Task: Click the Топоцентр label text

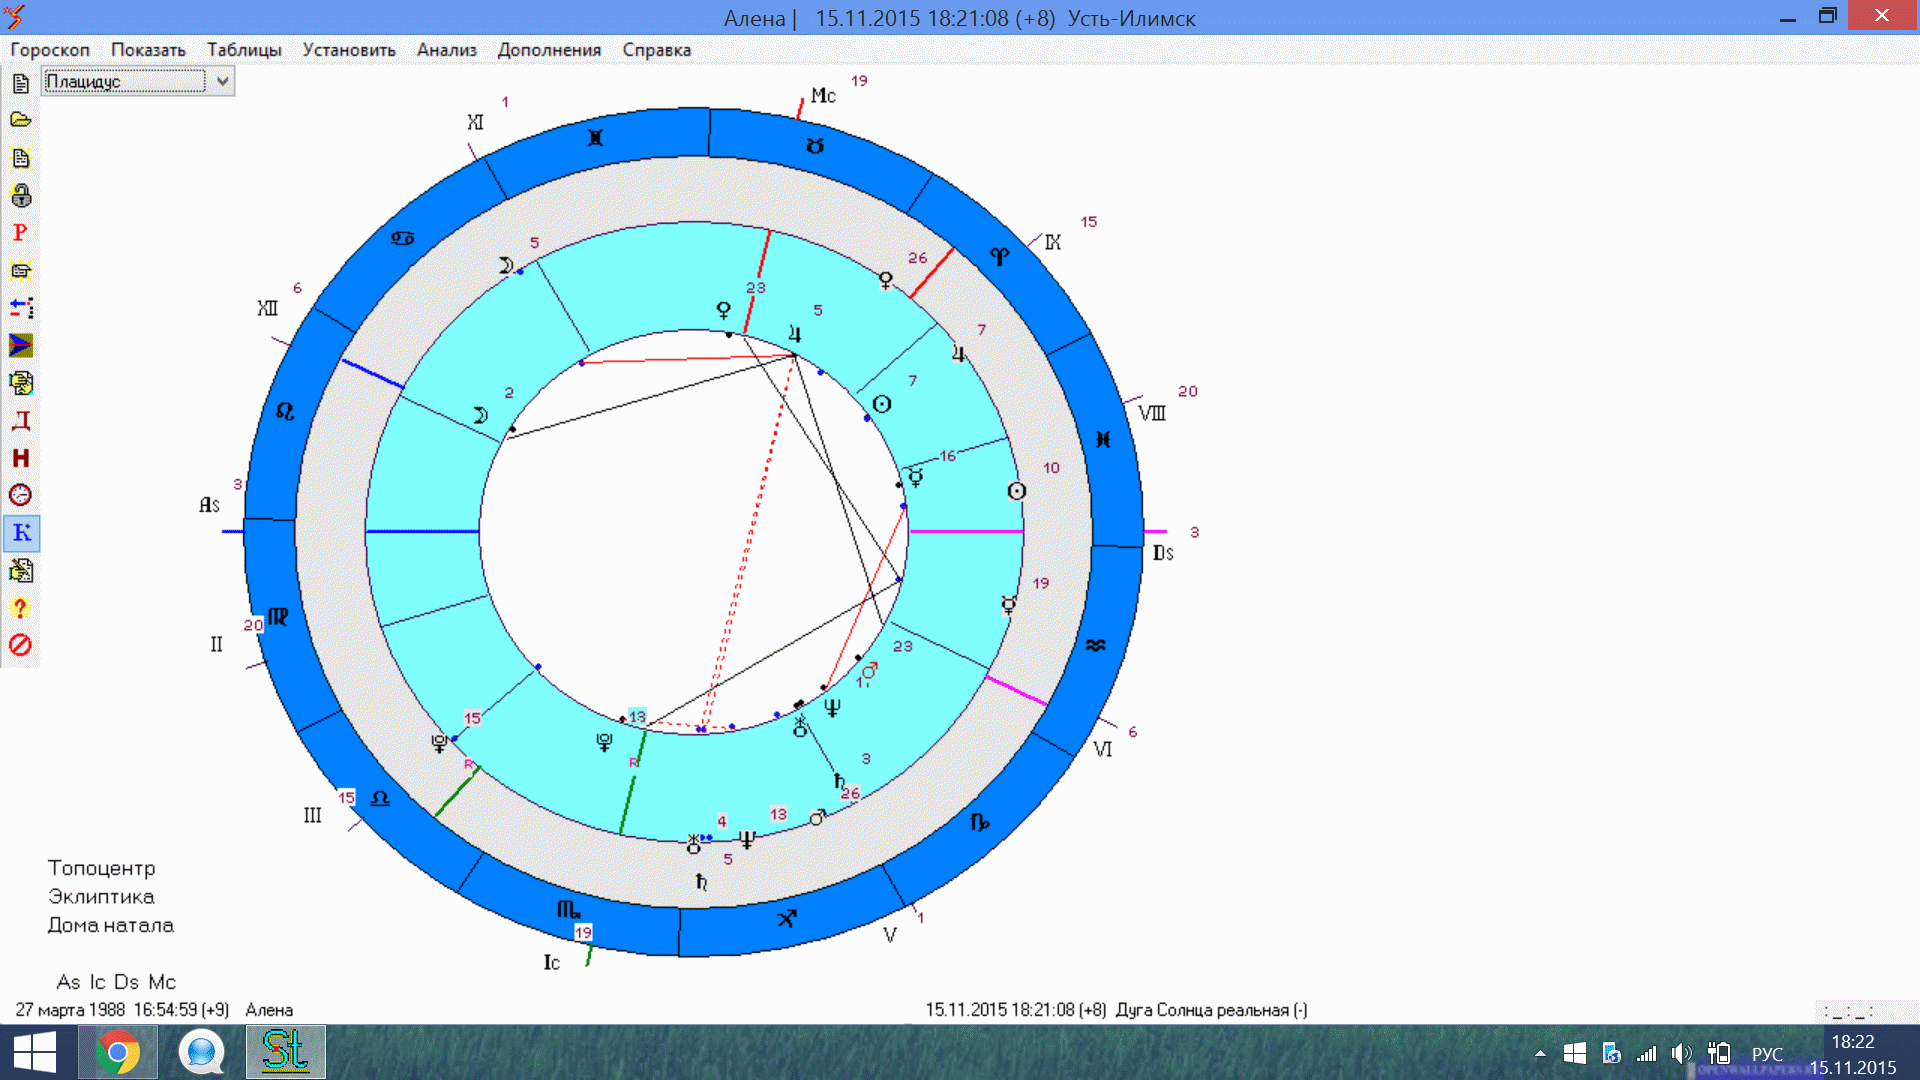Action: (101, 868)
